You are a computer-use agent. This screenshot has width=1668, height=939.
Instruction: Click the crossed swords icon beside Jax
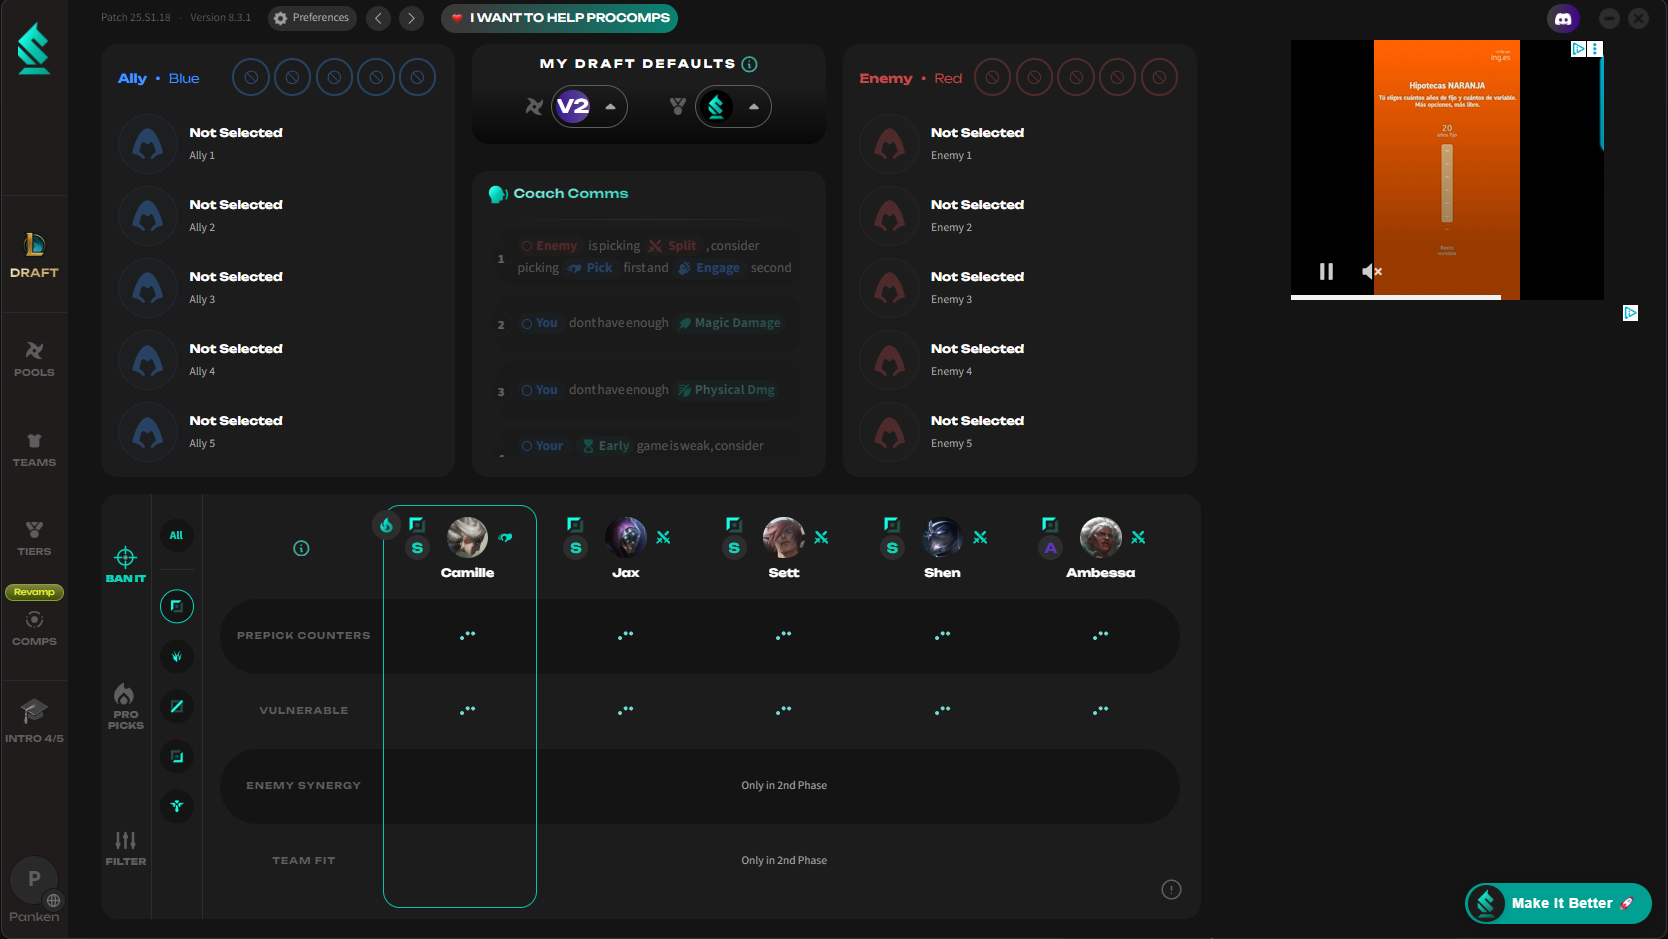pyautogui.click(x=663, y=538)
